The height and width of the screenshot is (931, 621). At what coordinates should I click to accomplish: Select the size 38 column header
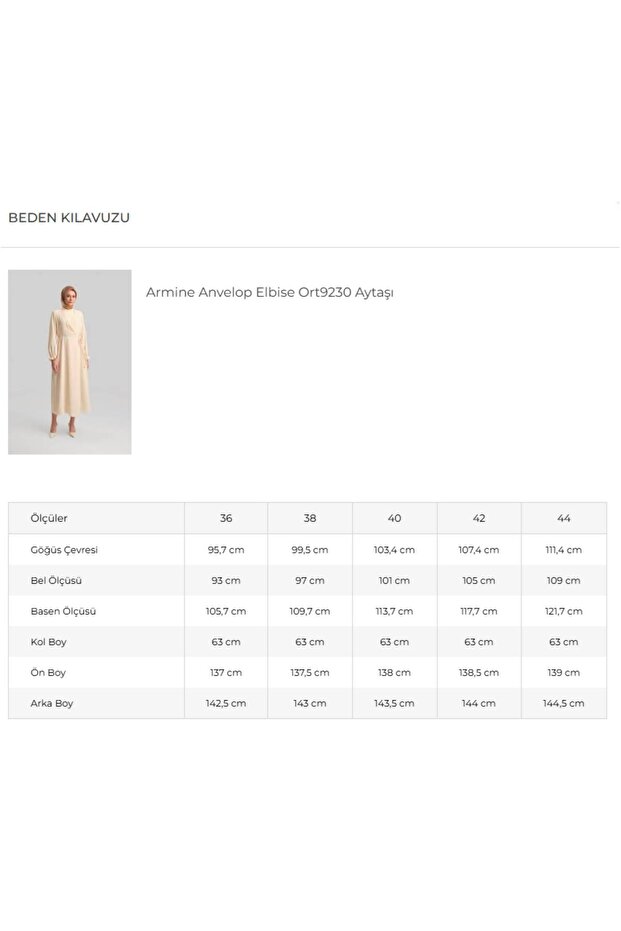tap(310, 518)
